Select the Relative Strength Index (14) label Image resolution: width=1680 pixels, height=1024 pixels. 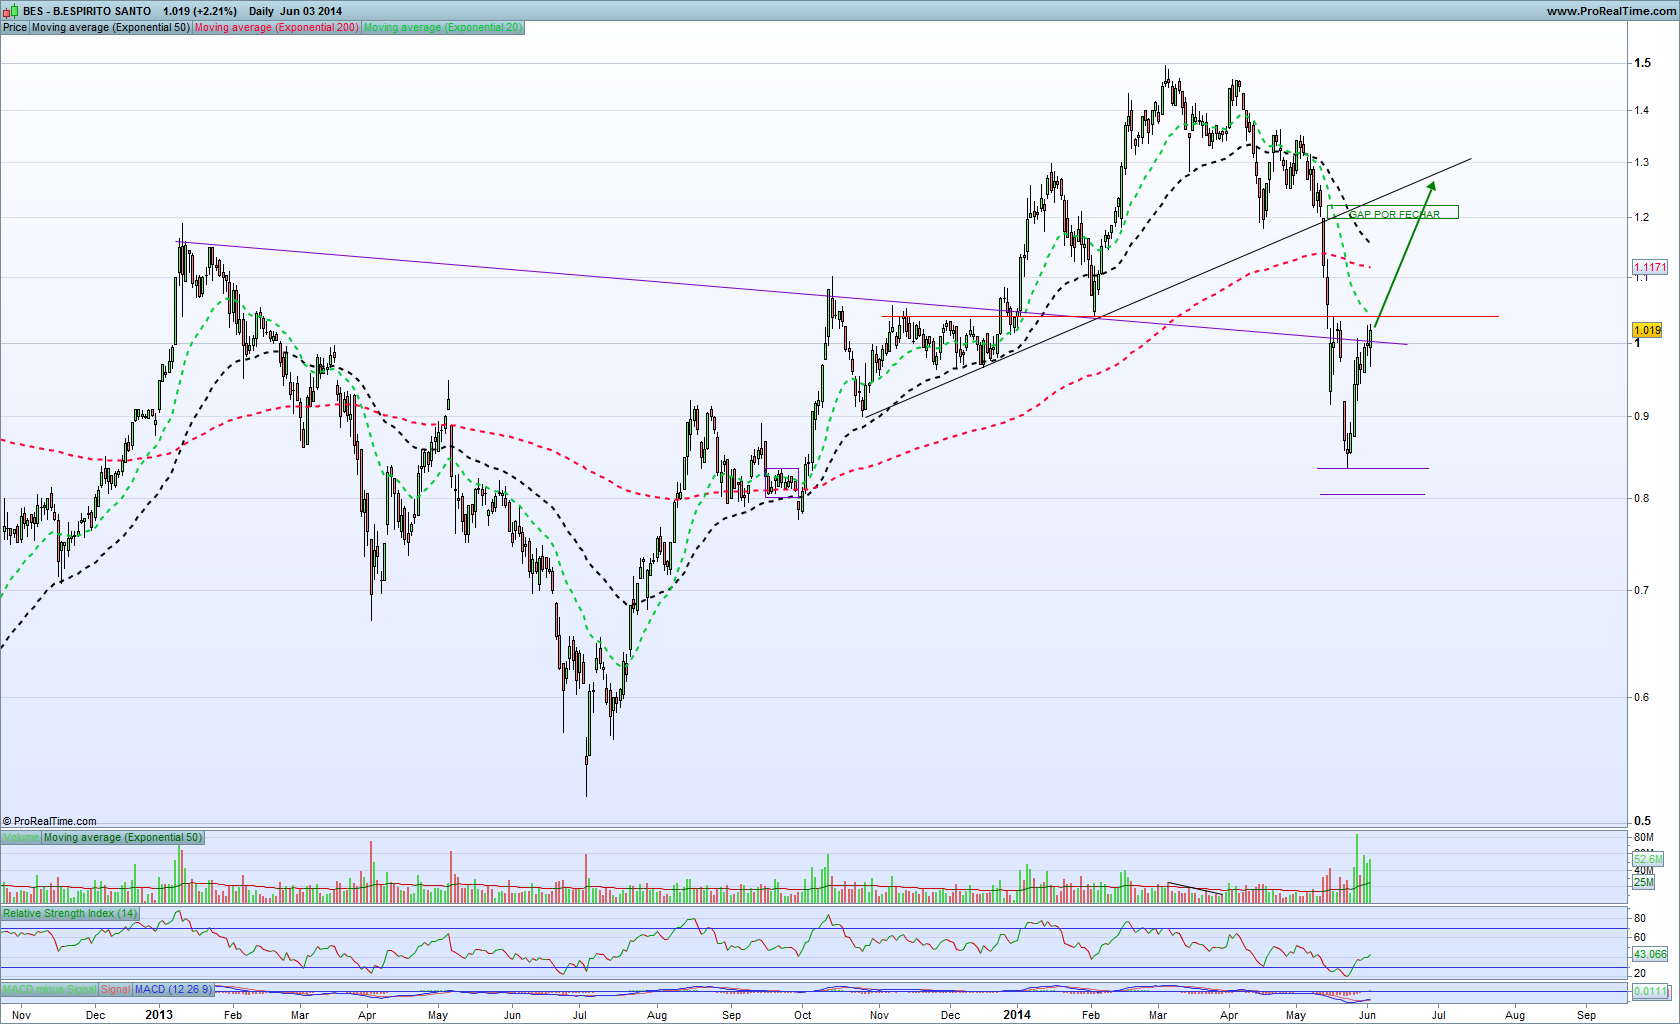(70, 914)
